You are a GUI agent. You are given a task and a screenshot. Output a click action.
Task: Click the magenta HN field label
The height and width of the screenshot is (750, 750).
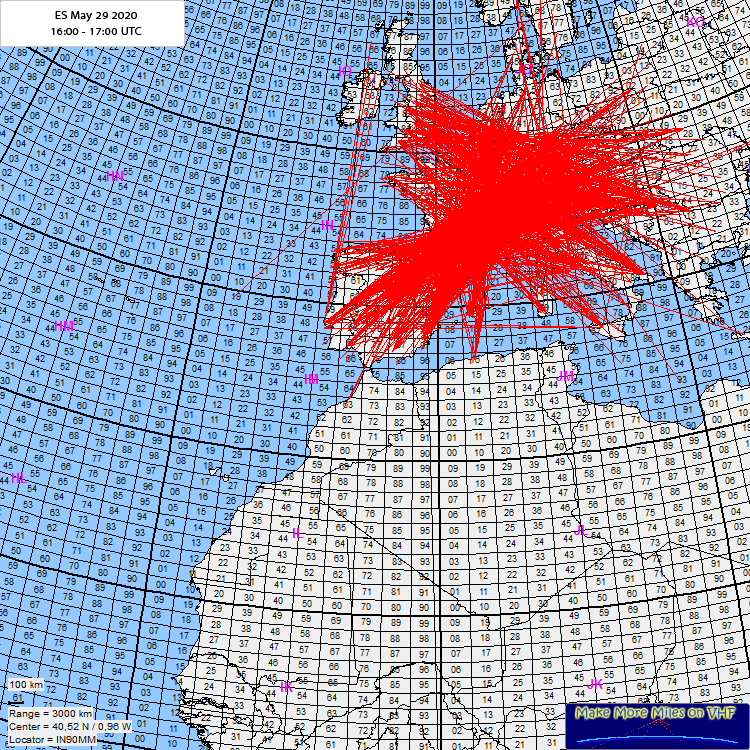[x=115, y=176]
